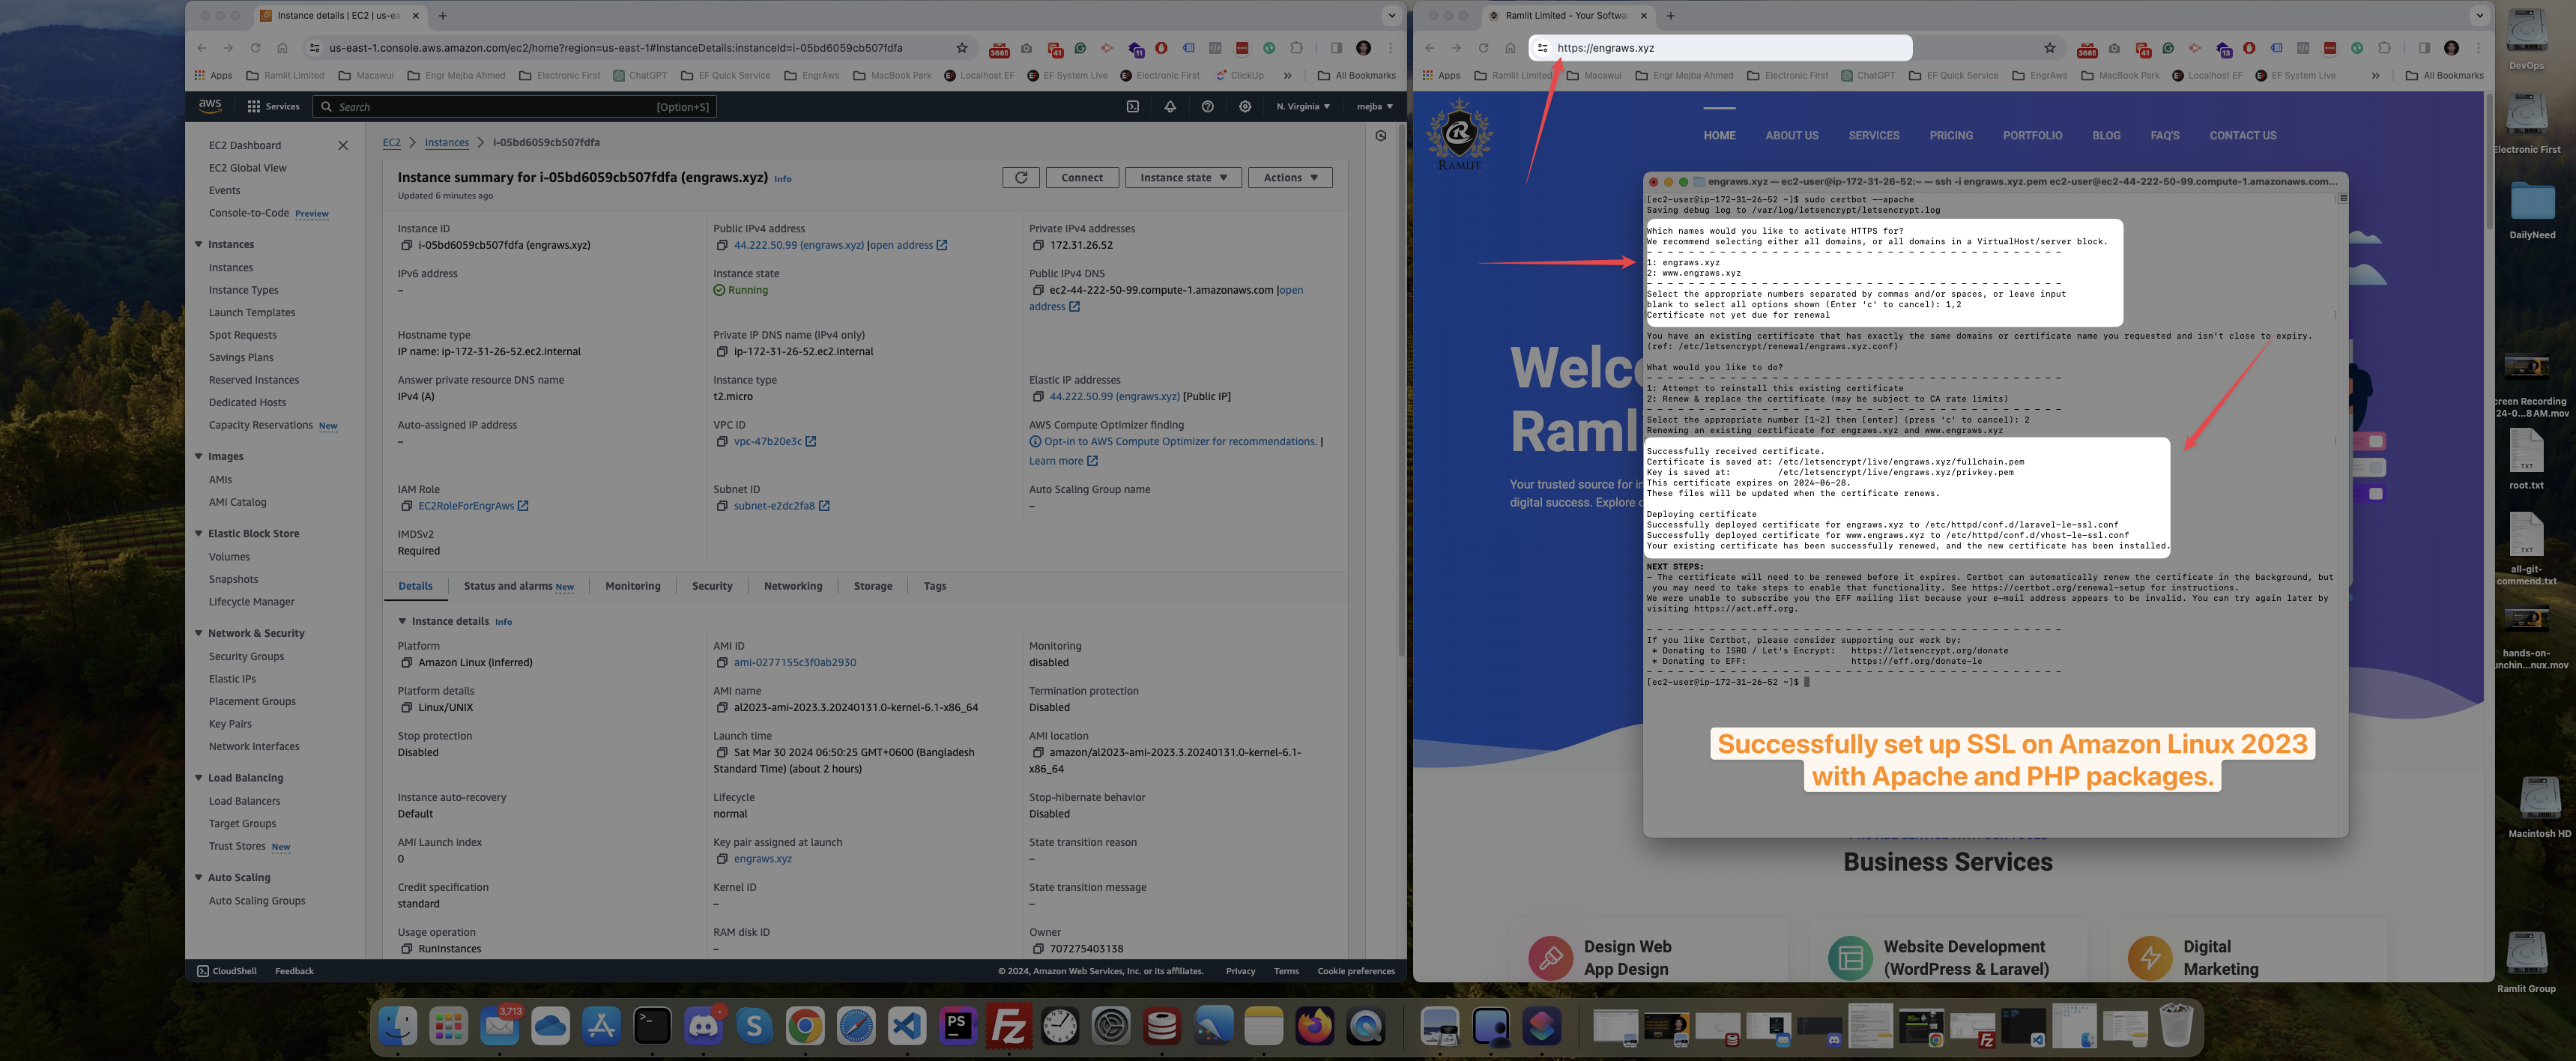The height and width of the screenshot is (1061, 2576).
Task: Open Google Chrome from the dock
Action: 805,1026
